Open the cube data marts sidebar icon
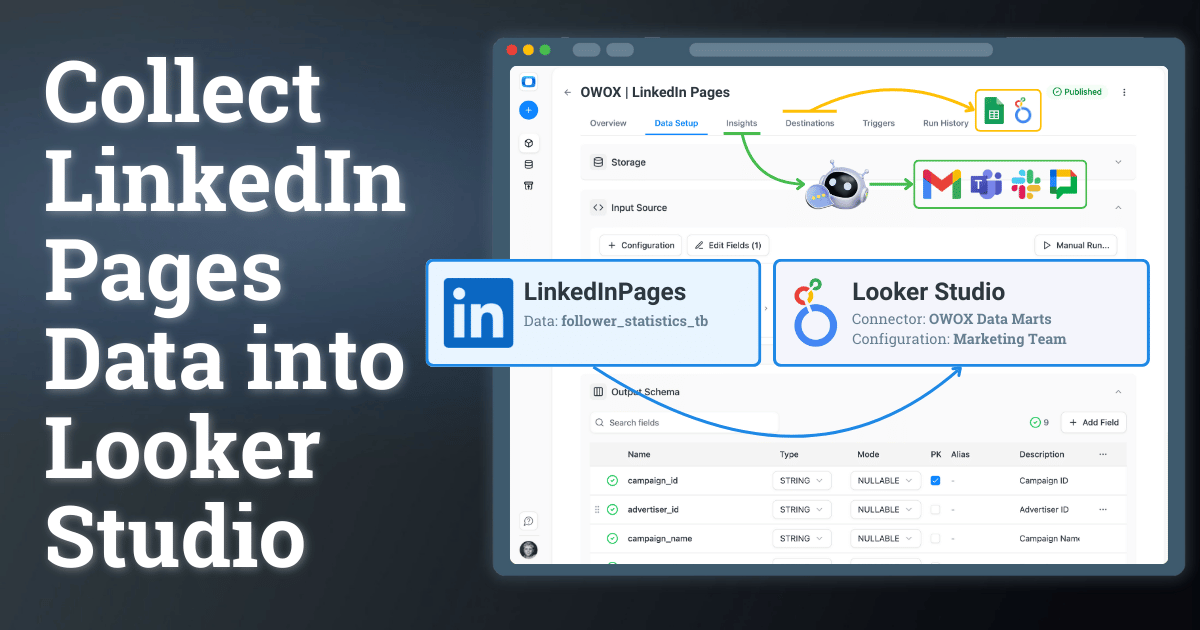Viewport: 1200px width, 630px height. (529, 143)
